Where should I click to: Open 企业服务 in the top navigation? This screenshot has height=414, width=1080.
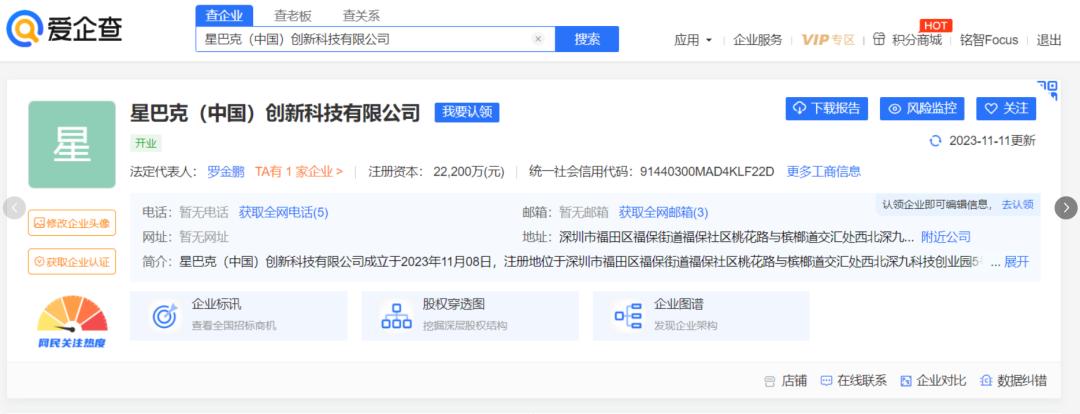(758, 40)
